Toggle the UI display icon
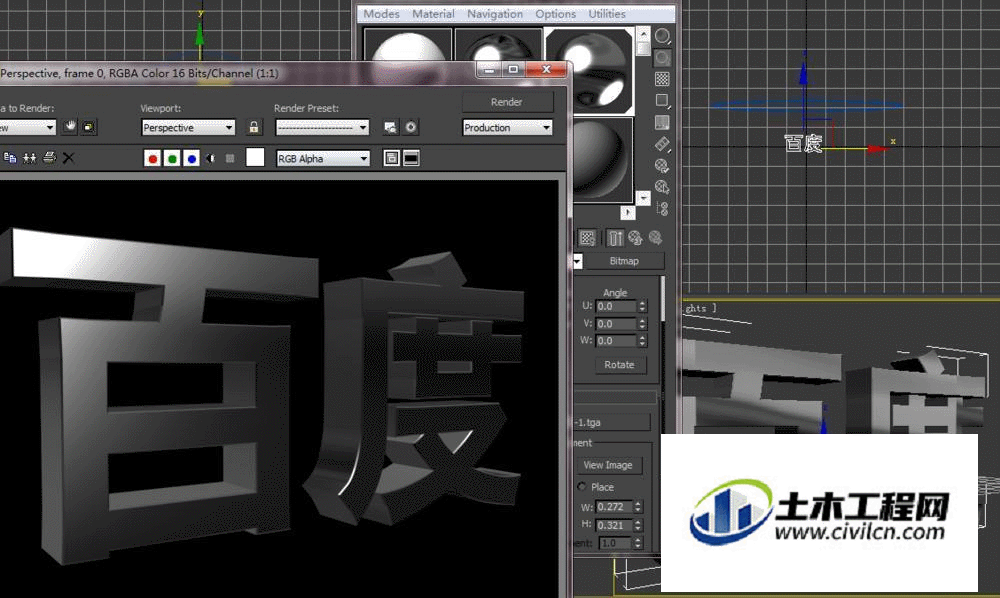 click(x=411, y=158)
